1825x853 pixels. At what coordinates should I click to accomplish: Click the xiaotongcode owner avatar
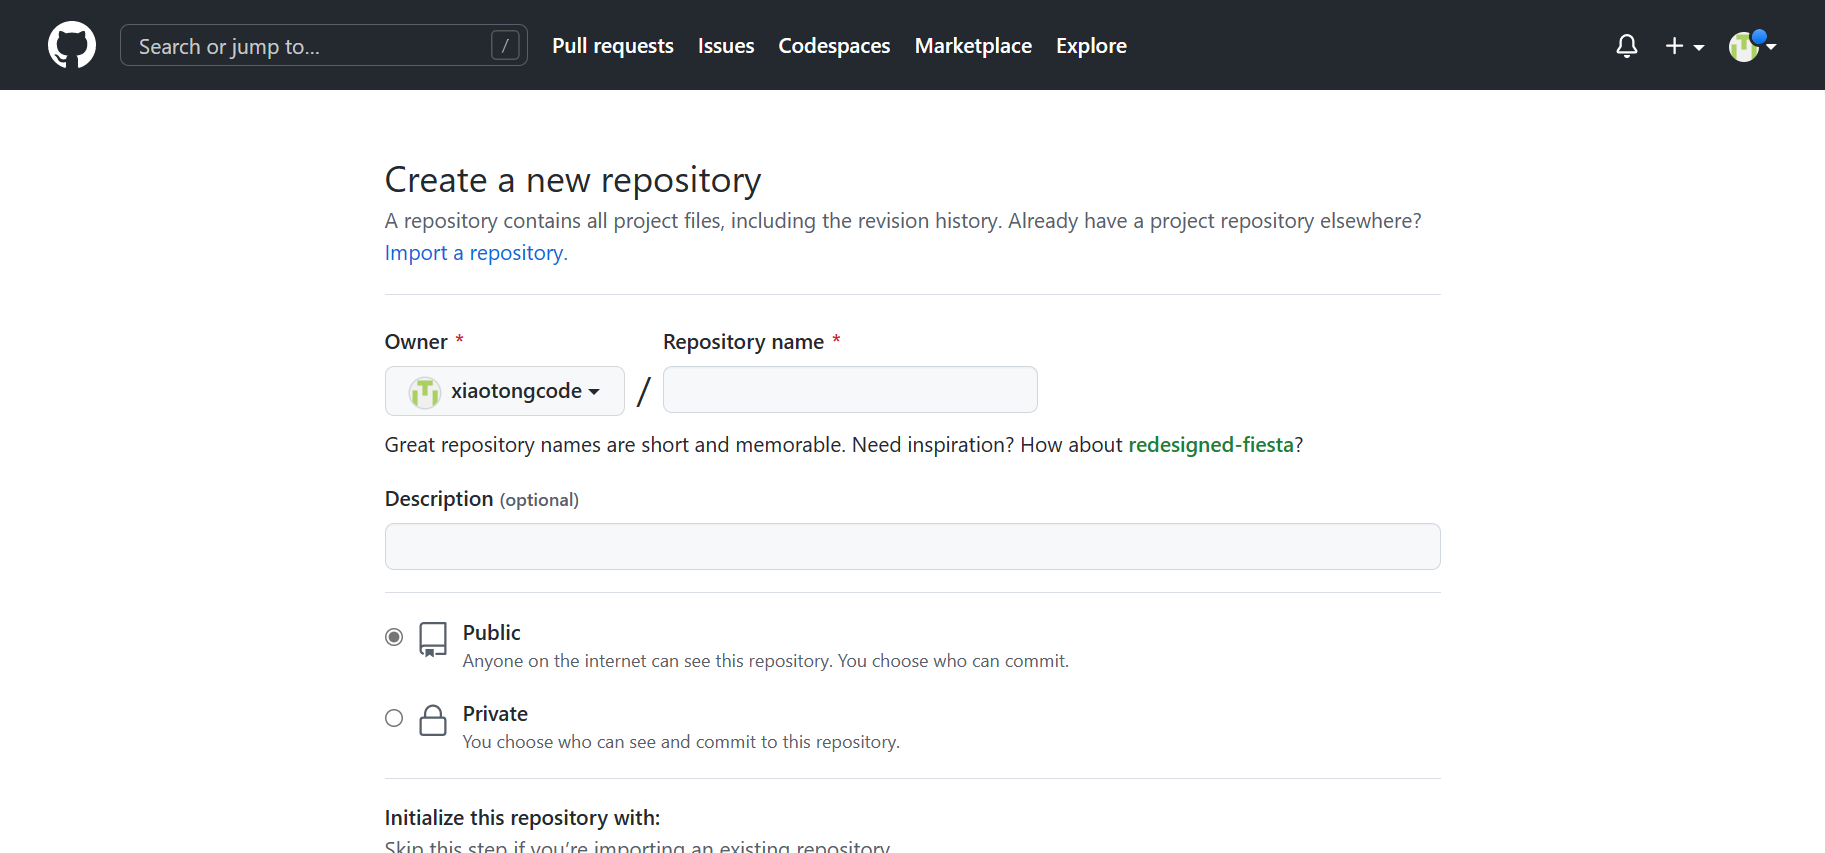[x=425, y=392]
